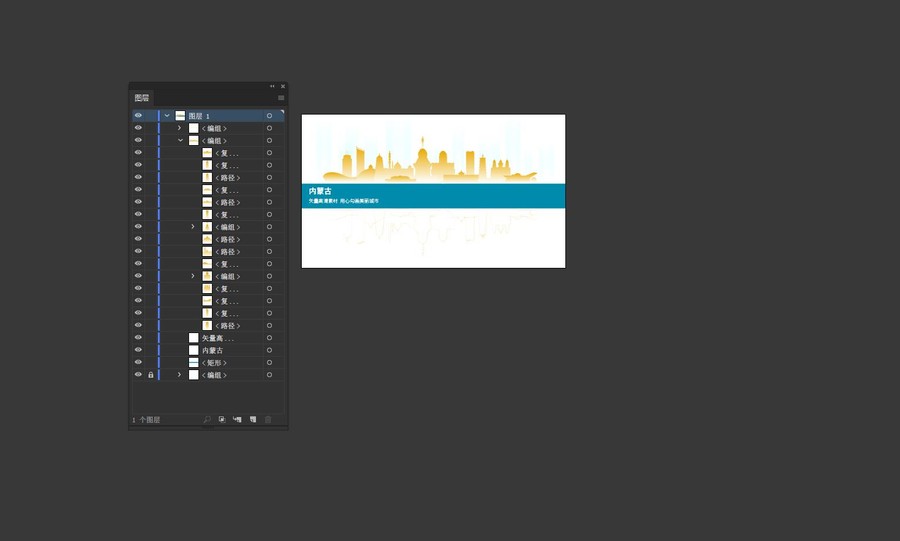Expand the second nested <编组> chevron
The width and height of the screenshot is (900, 541).
pyautogui.click(x=193, y=276)
